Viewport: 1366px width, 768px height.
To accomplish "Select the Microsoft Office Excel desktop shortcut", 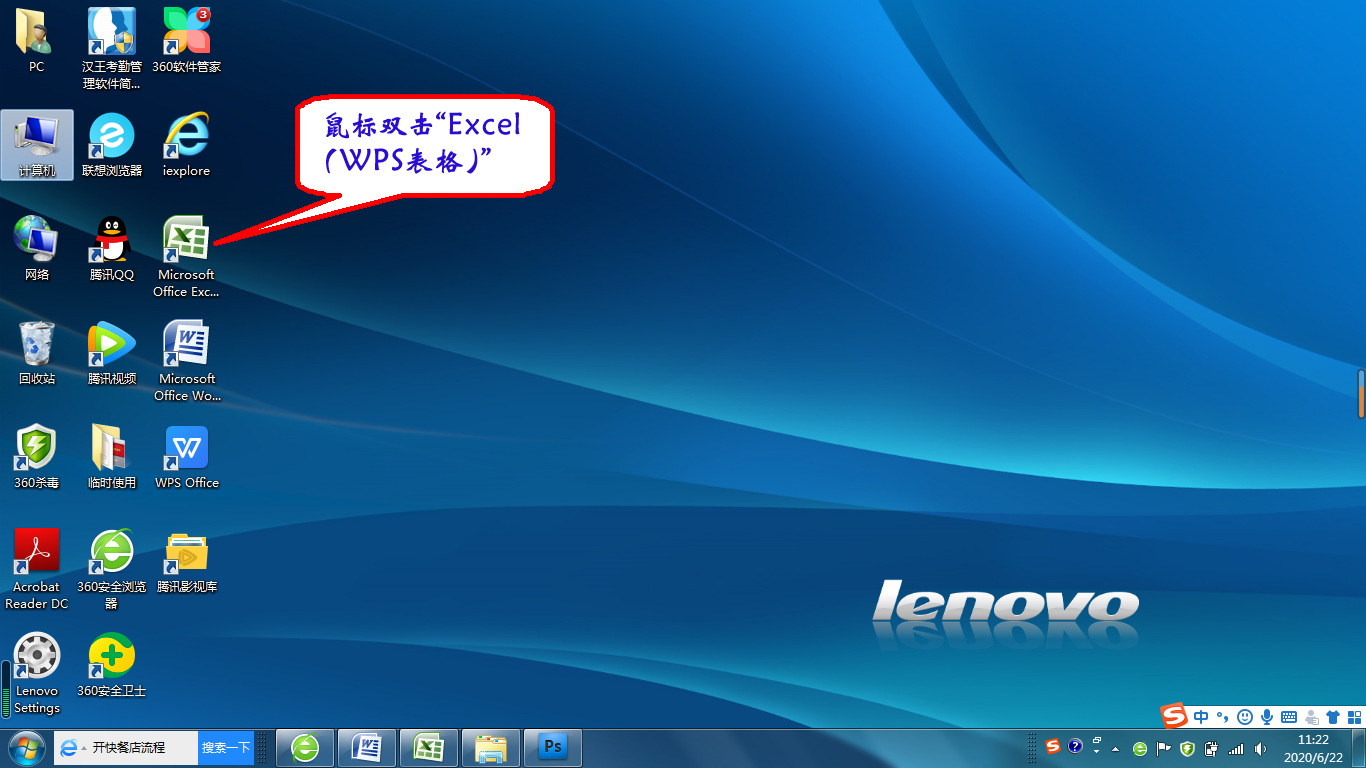I will (x=186, y=240).
